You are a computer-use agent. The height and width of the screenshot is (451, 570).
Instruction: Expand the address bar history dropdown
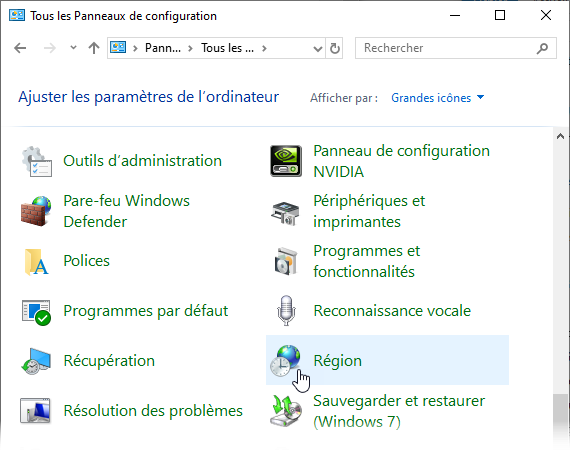click(318, 48)
